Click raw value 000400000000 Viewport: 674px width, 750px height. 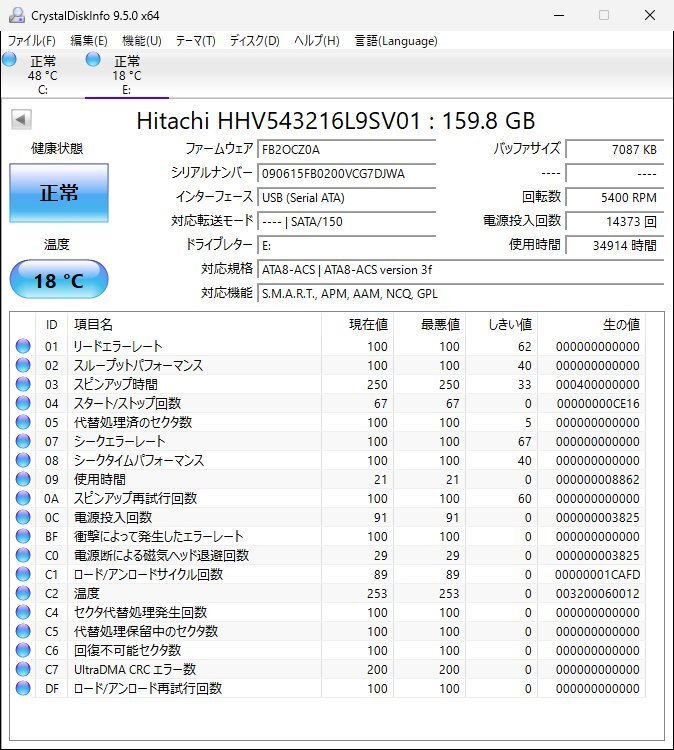click(x=598, y=385)
